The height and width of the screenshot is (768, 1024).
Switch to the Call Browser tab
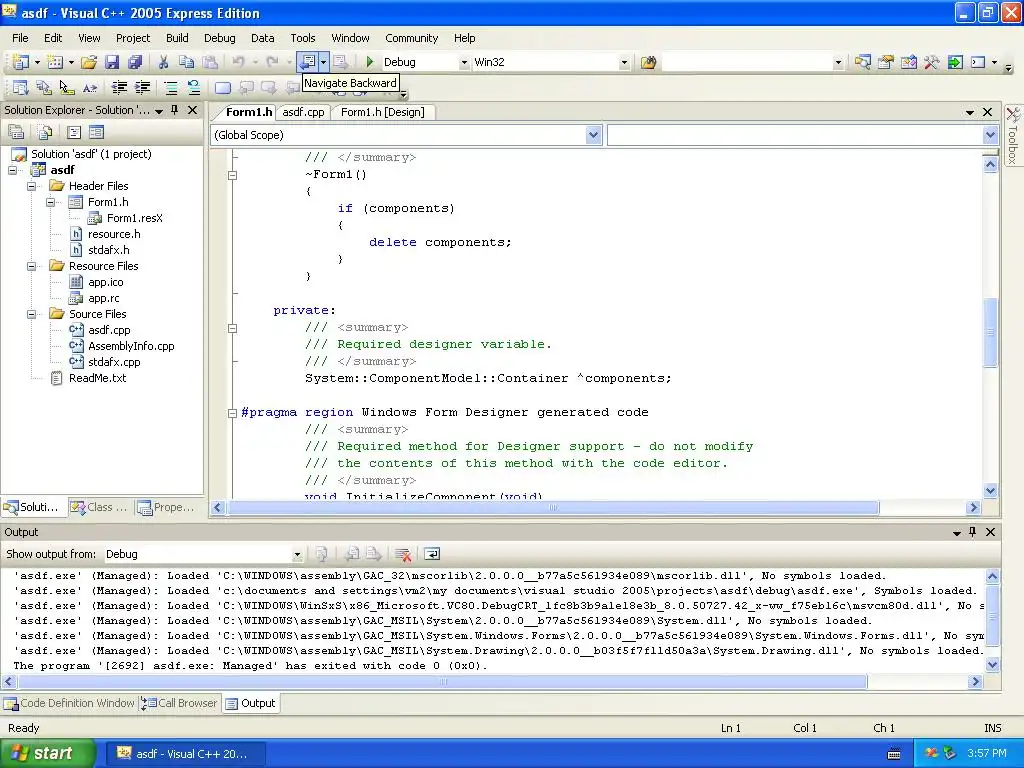pos(180,703)
